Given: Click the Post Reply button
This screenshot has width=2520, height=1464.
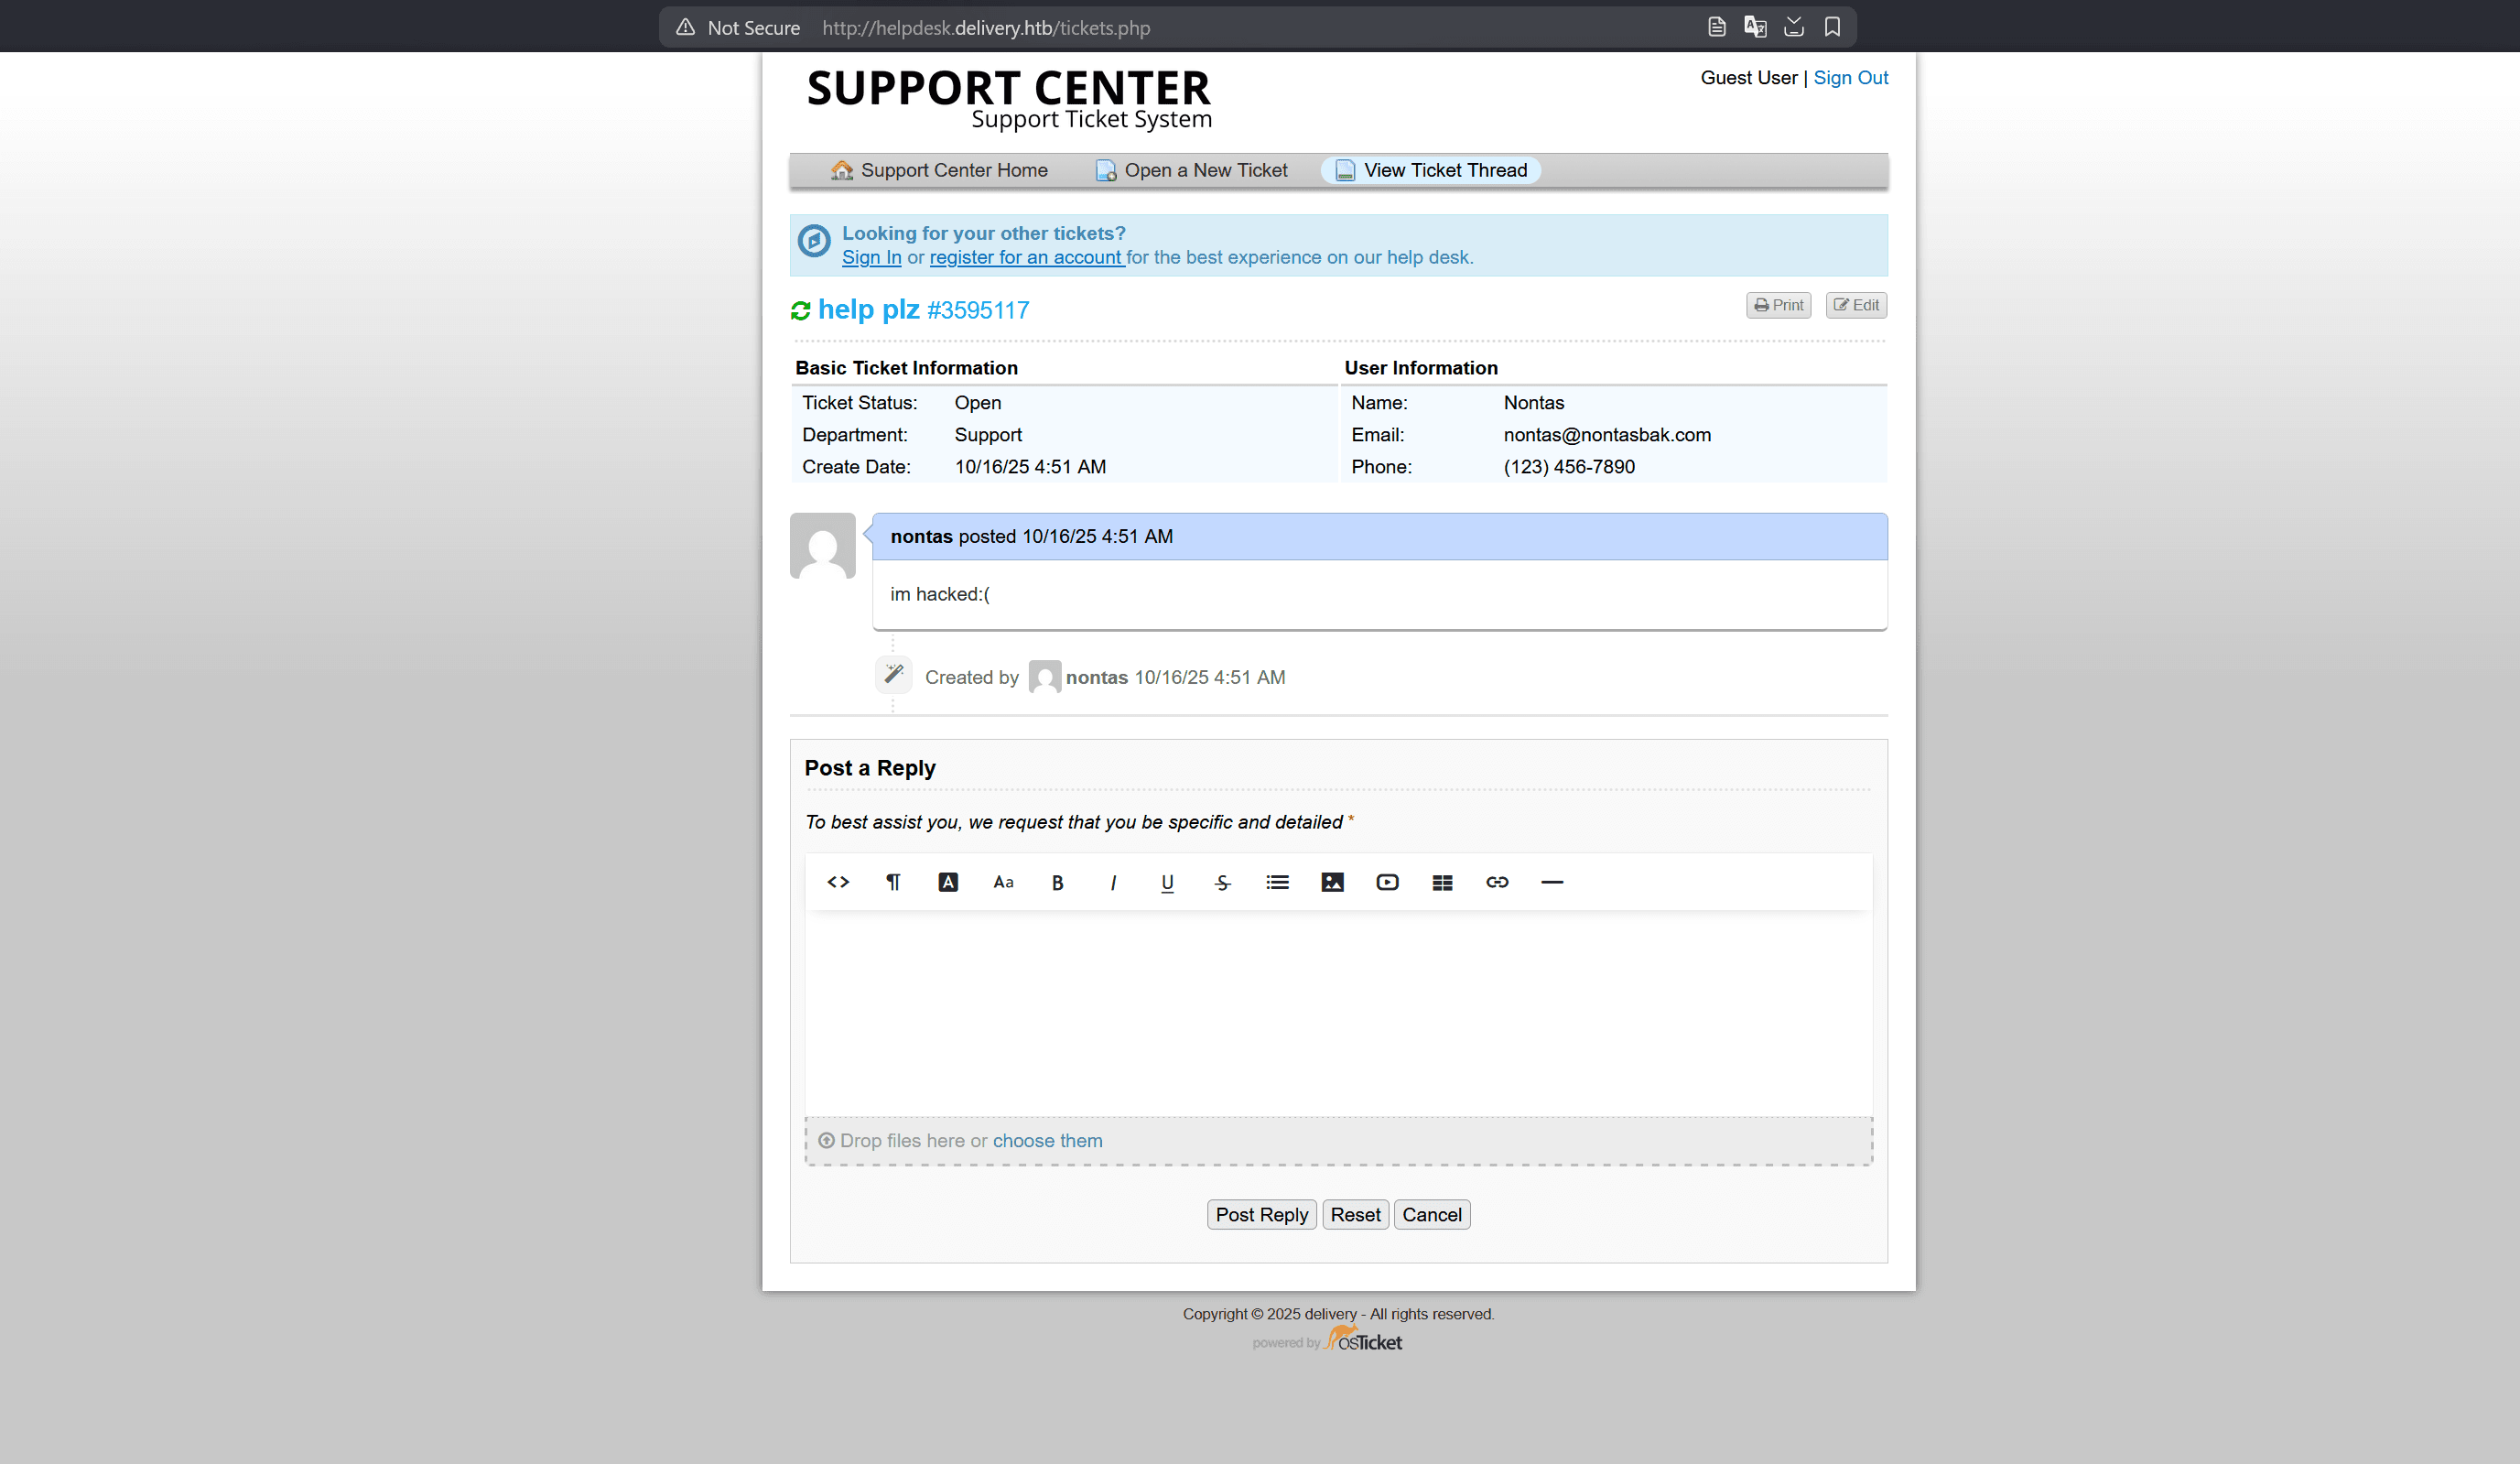Looking at the screenshot, I should pyautogui.click(x=1261, y=1214).
